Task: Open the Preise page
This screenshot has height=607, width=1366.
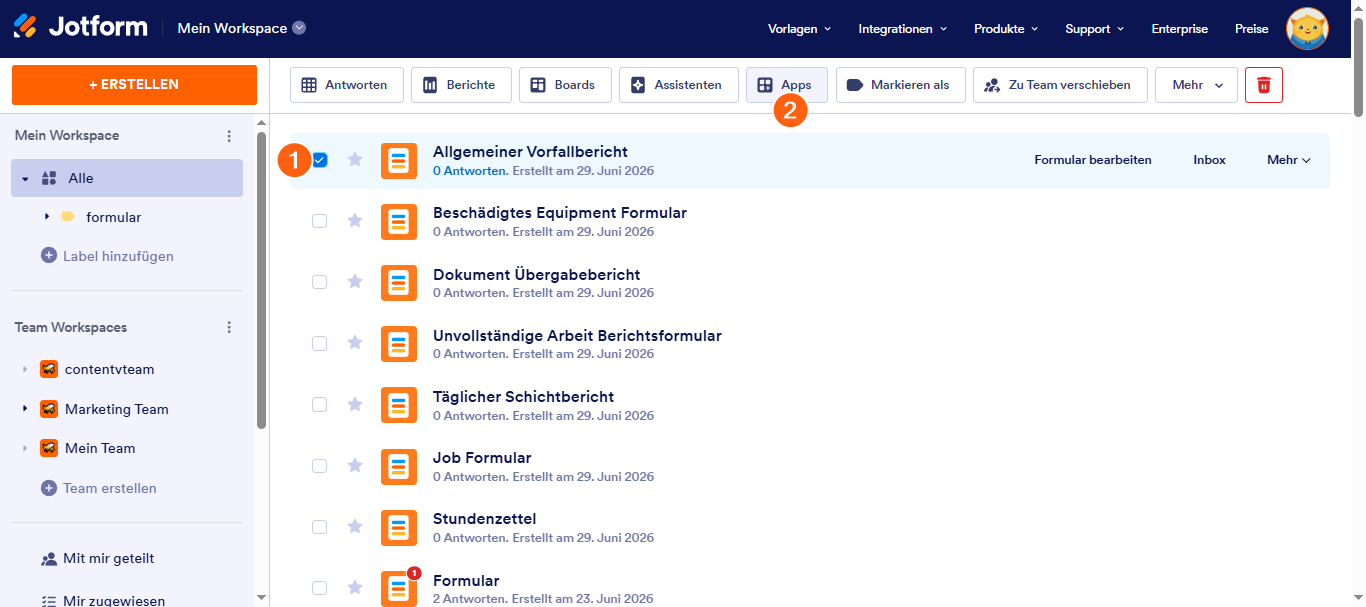Action: [x=1251, y=29]
